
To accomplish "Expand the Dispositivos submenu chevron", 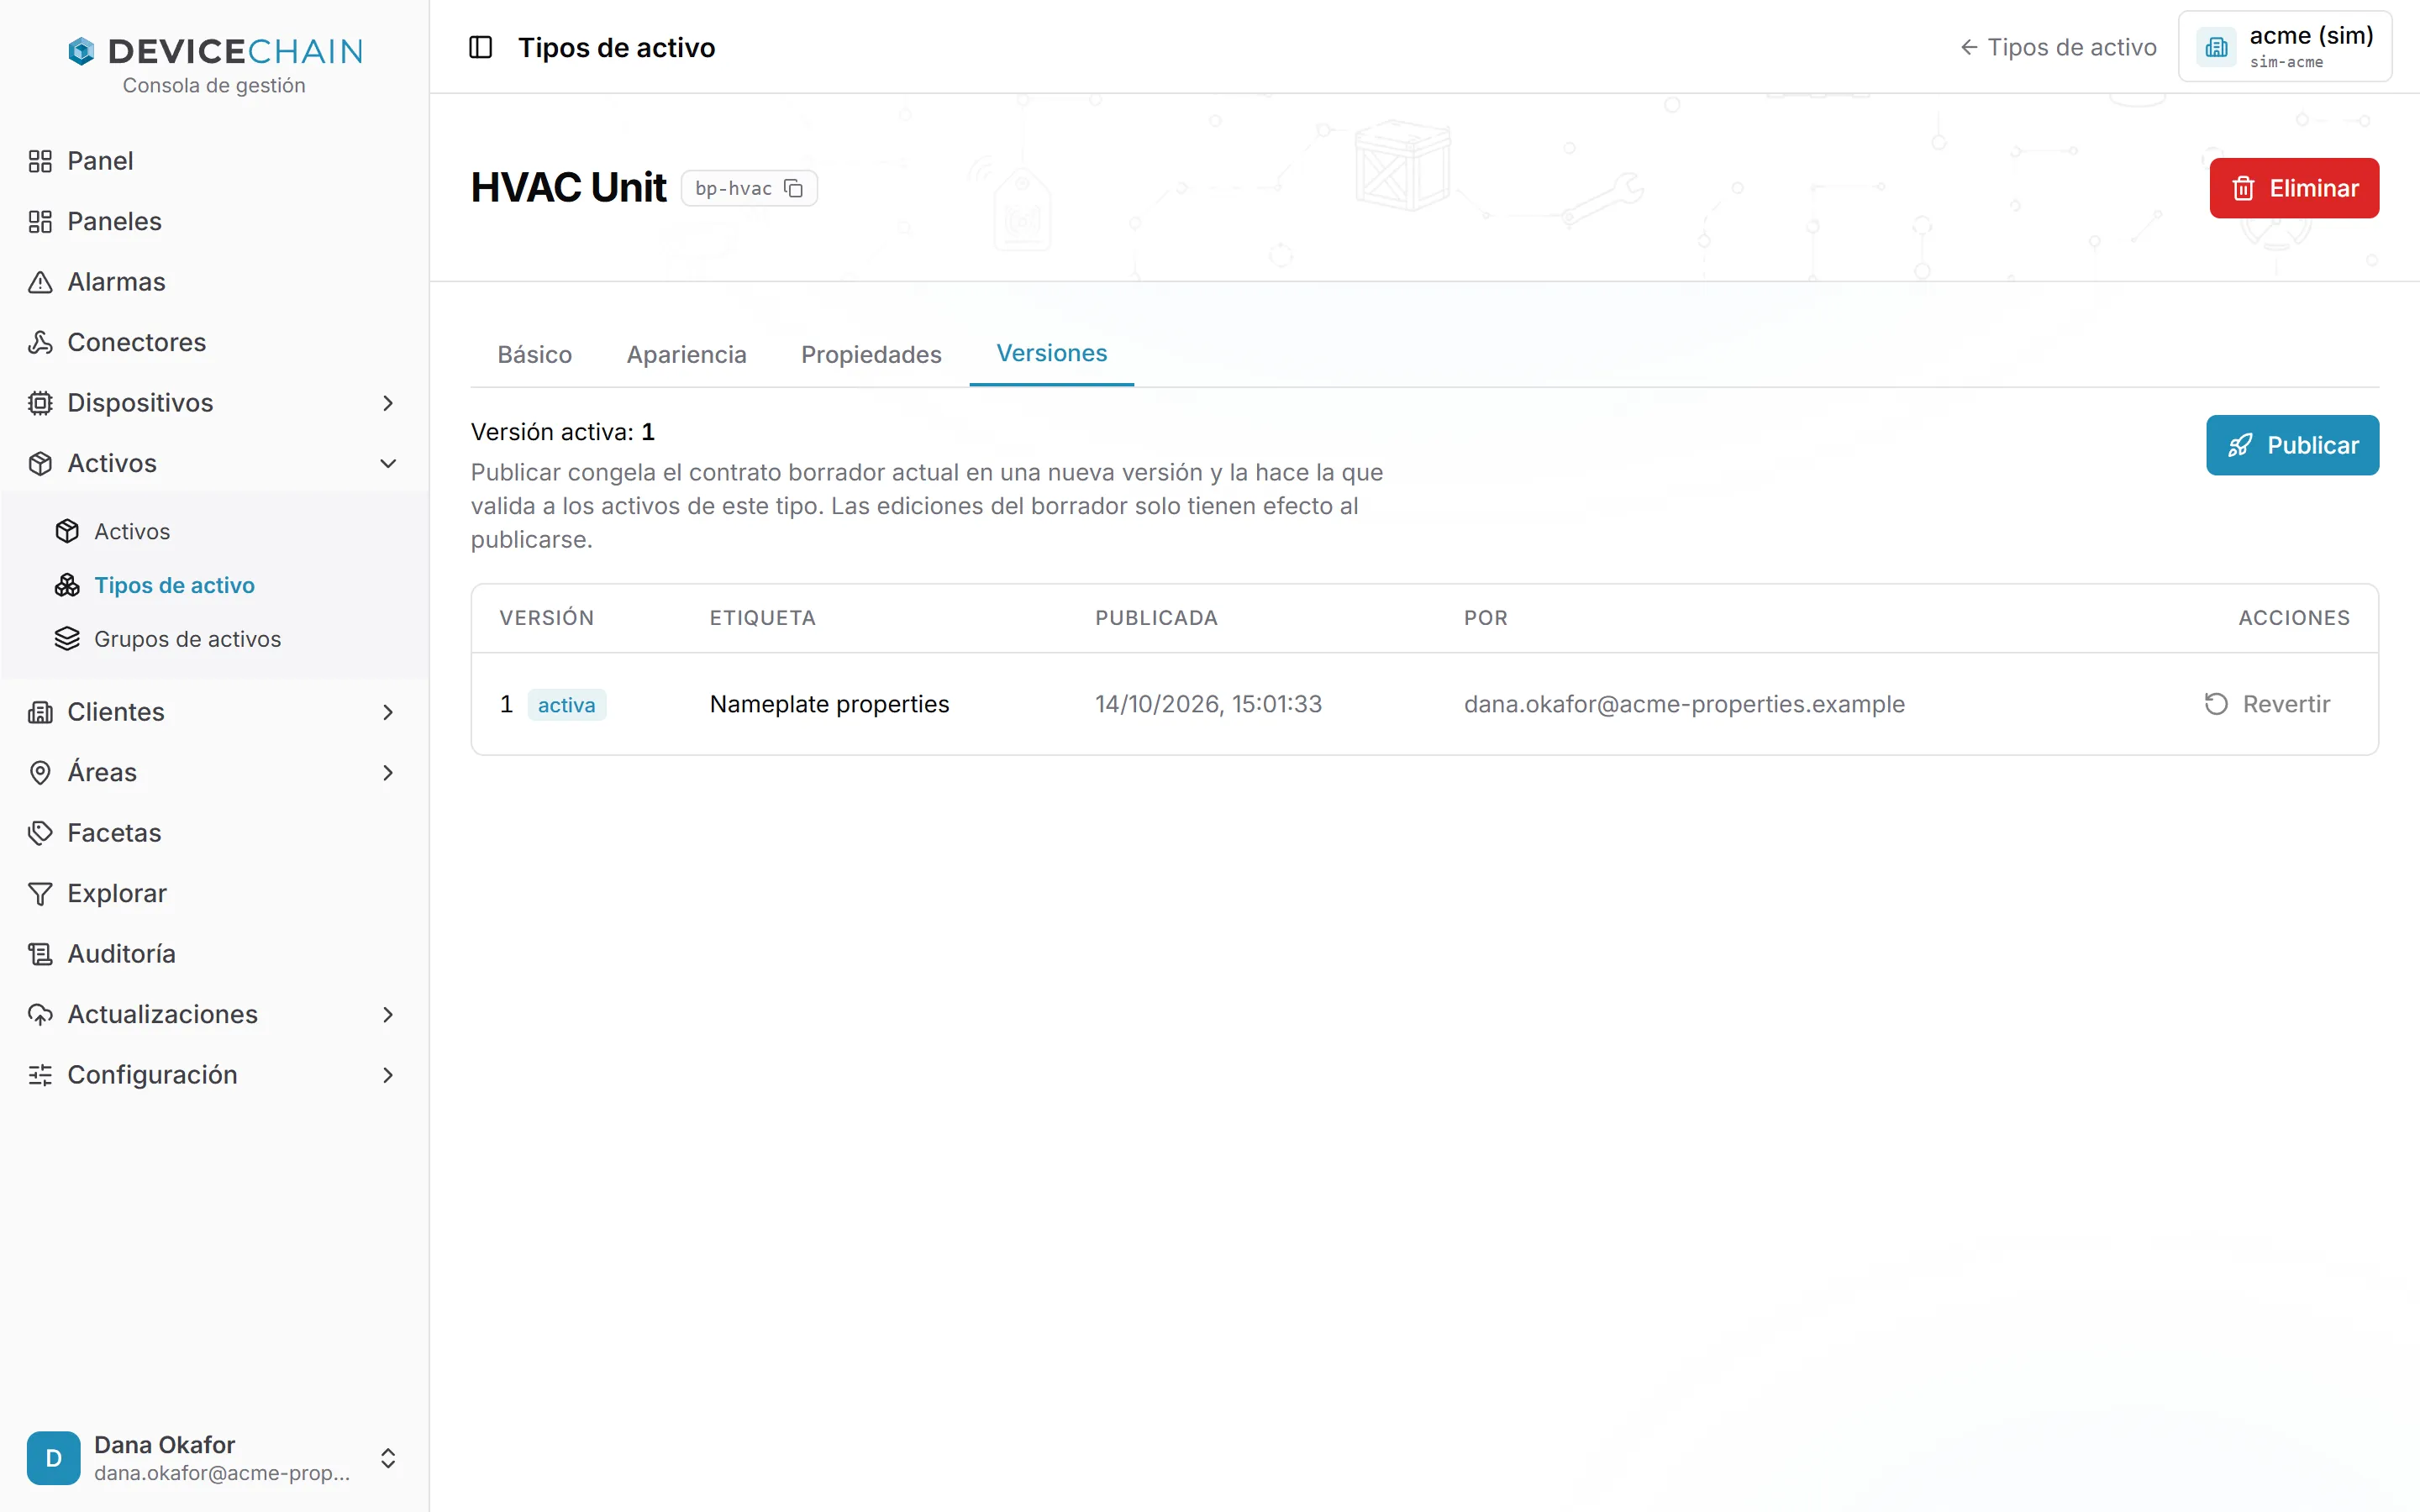I will point(388,403).
